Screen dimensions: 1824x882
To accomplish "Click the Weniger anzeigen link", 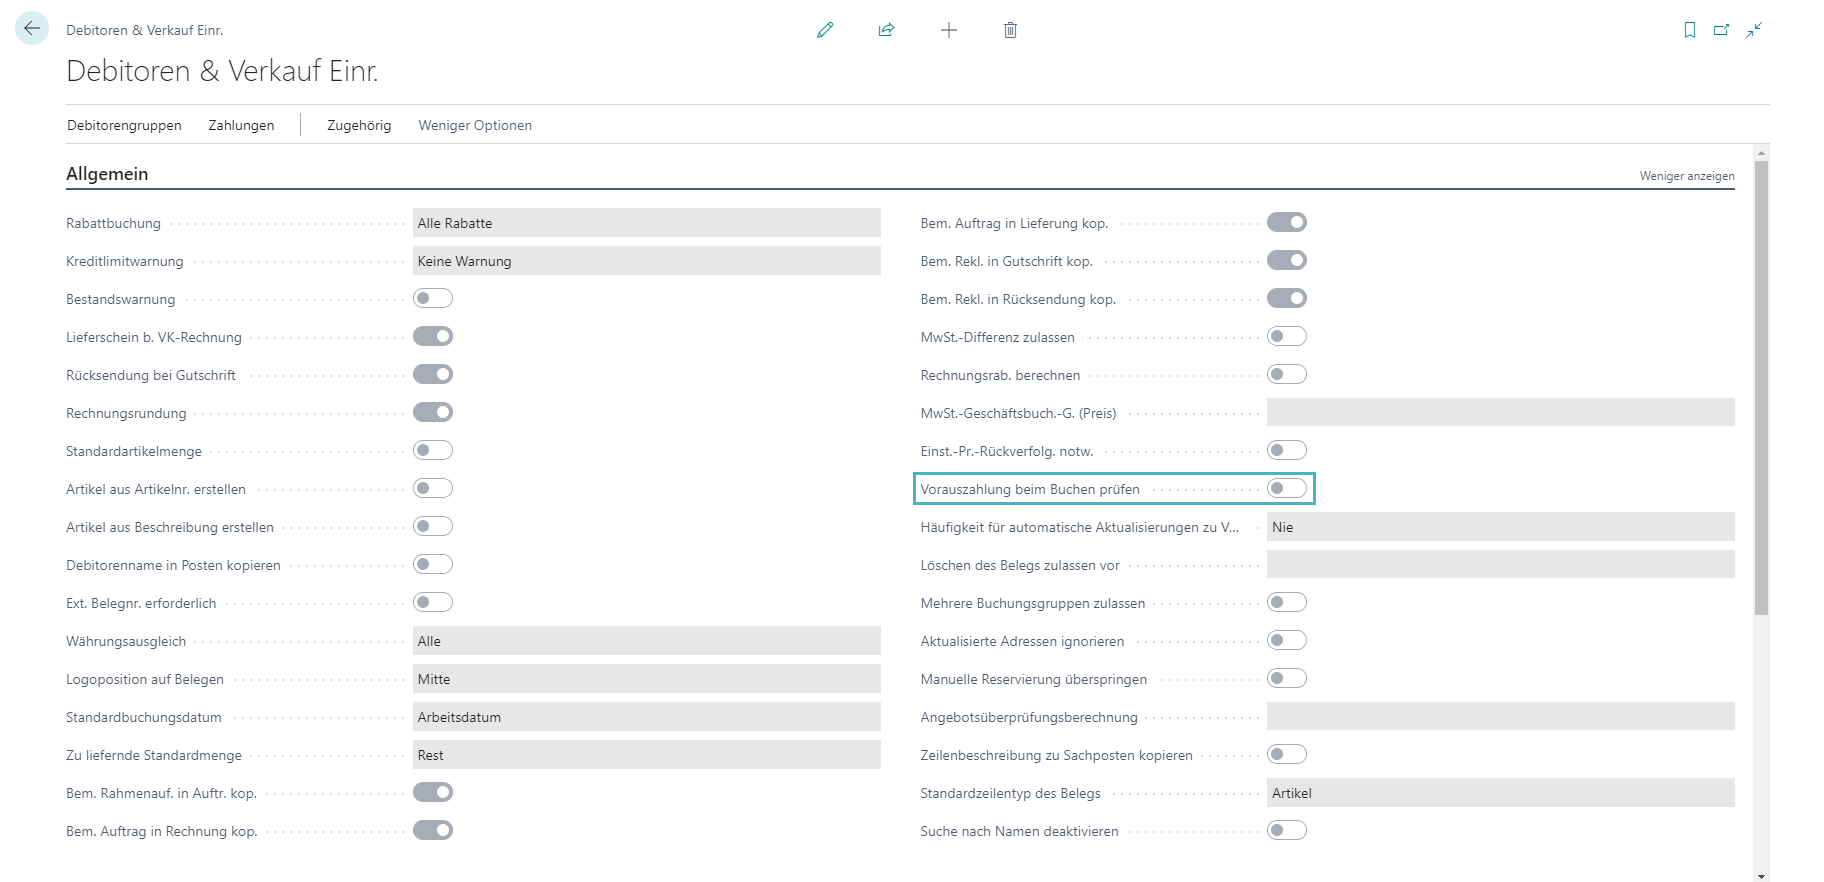I will click(x=1686, y=176).
